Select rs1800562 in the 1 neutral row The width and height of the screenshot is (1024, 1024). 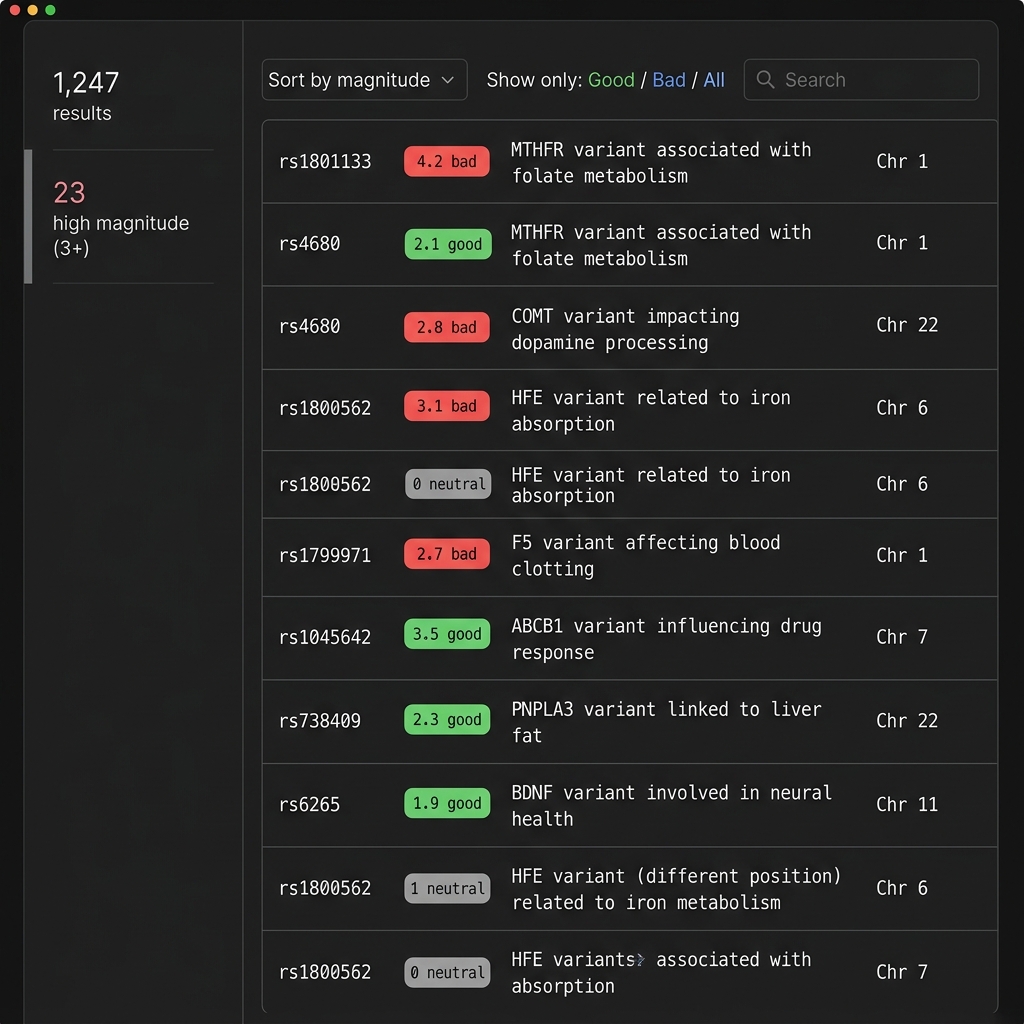coord(325,888)
